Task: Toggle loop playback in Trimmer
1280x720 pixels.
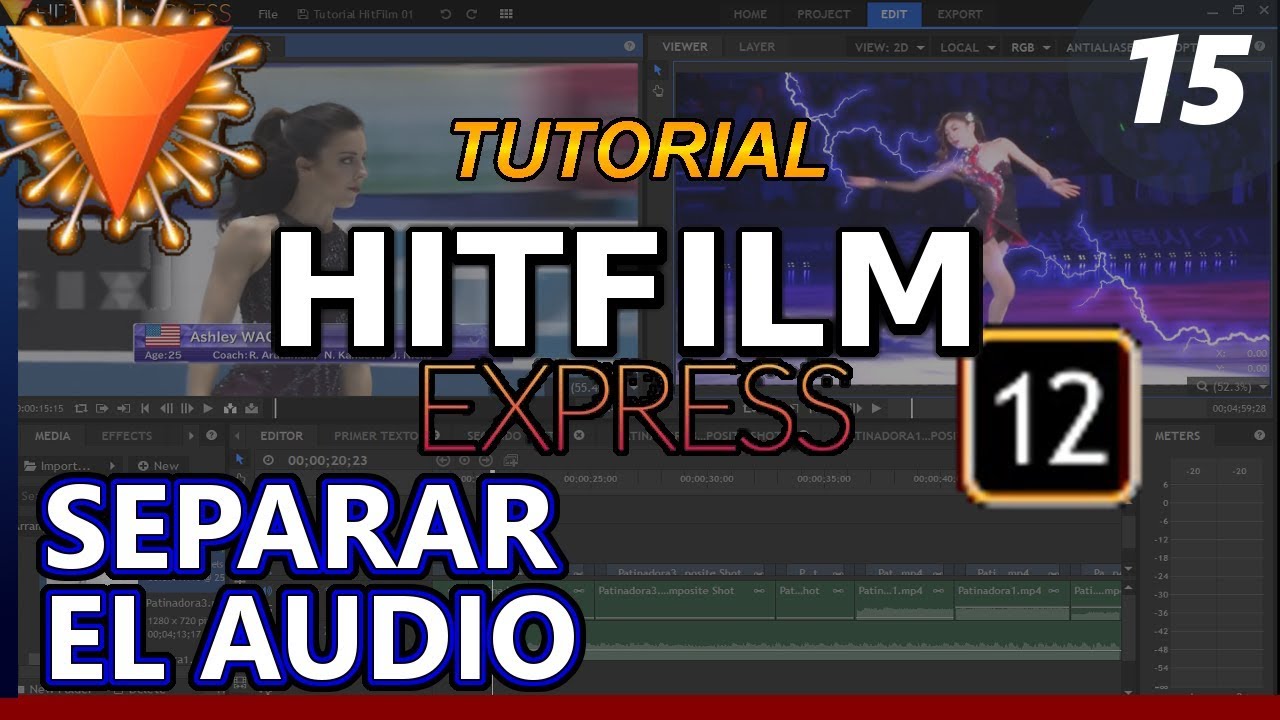Action: [x=81, y=408]
